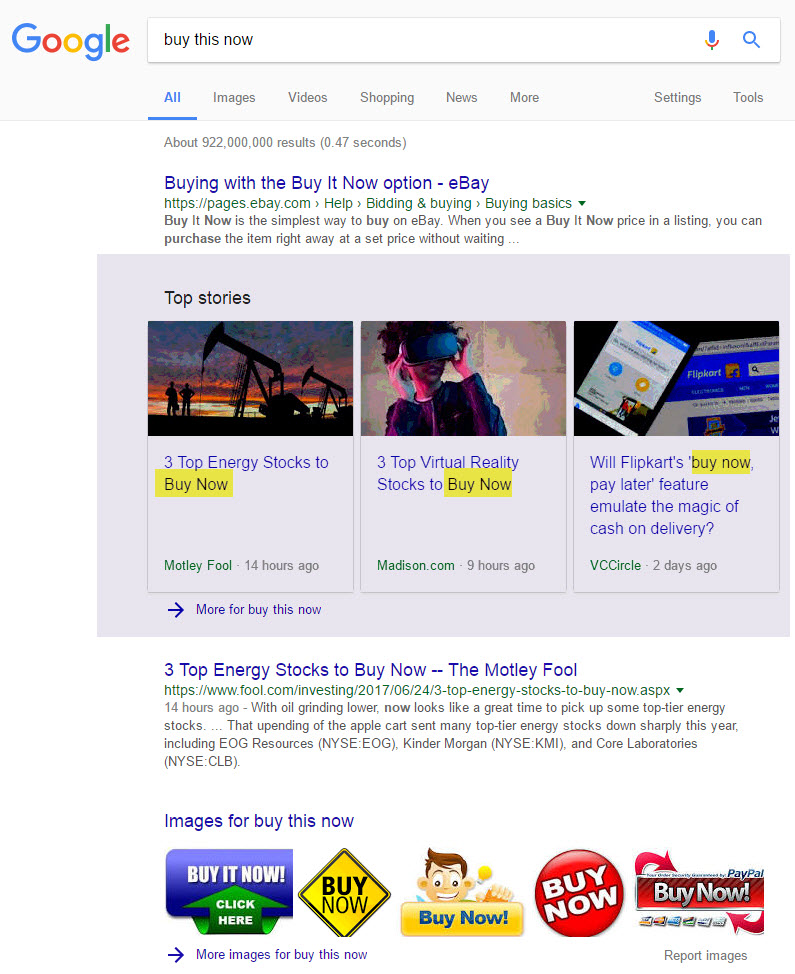Expand the More search categories menu
This screenshot has height=974, width=795.
click(524, 98)
